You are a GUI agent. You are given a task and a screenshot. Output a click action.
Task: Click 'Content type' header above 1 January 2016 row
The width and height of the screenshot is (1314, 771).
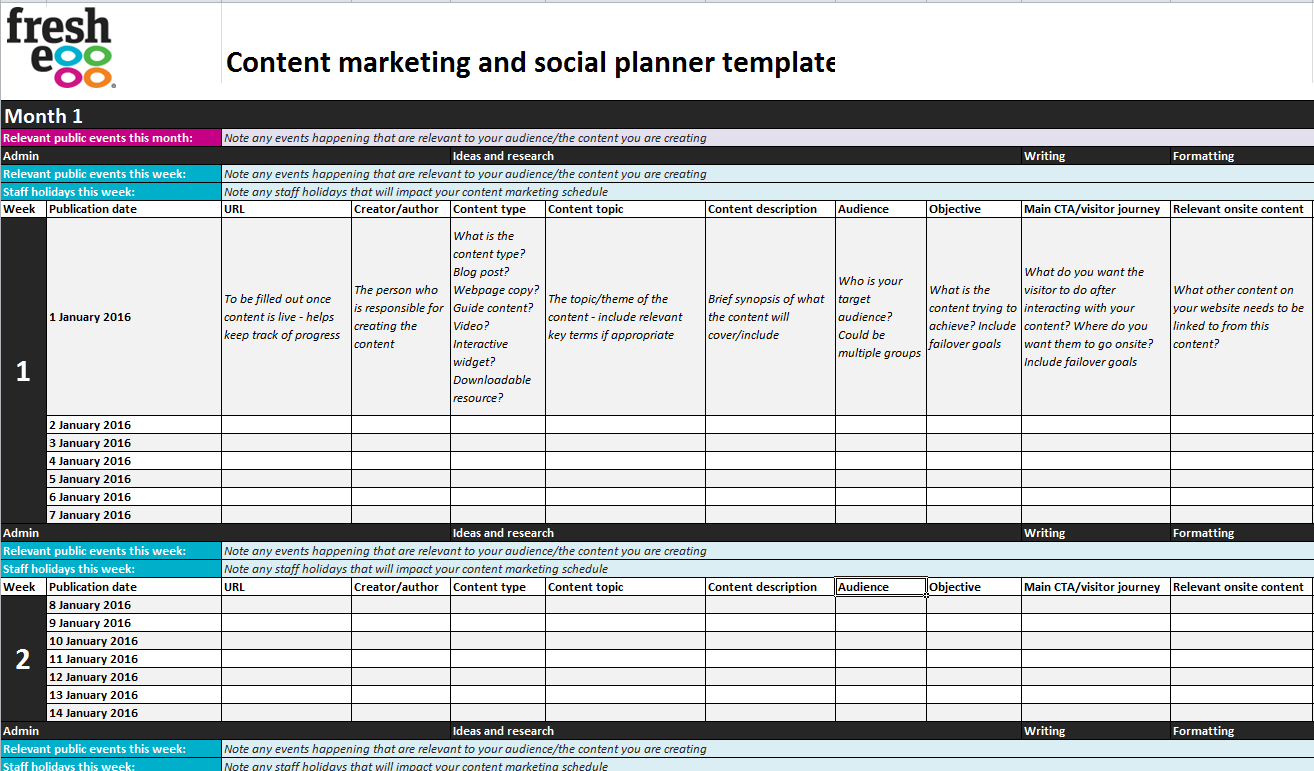(x=498, y=209)
